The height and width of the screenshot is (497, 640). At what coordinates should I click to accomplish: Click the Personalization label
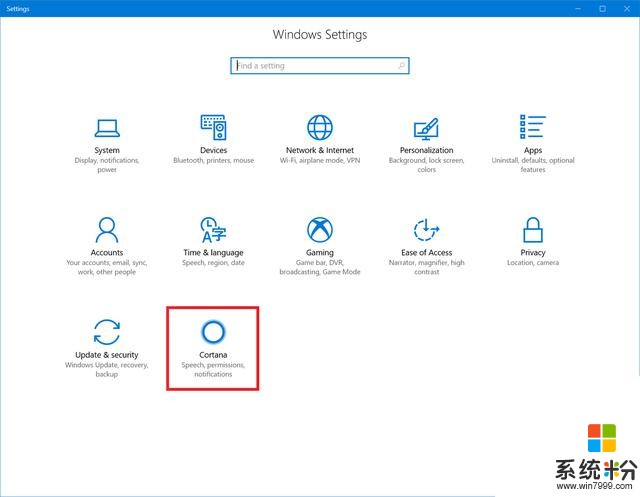click(427, 150)
